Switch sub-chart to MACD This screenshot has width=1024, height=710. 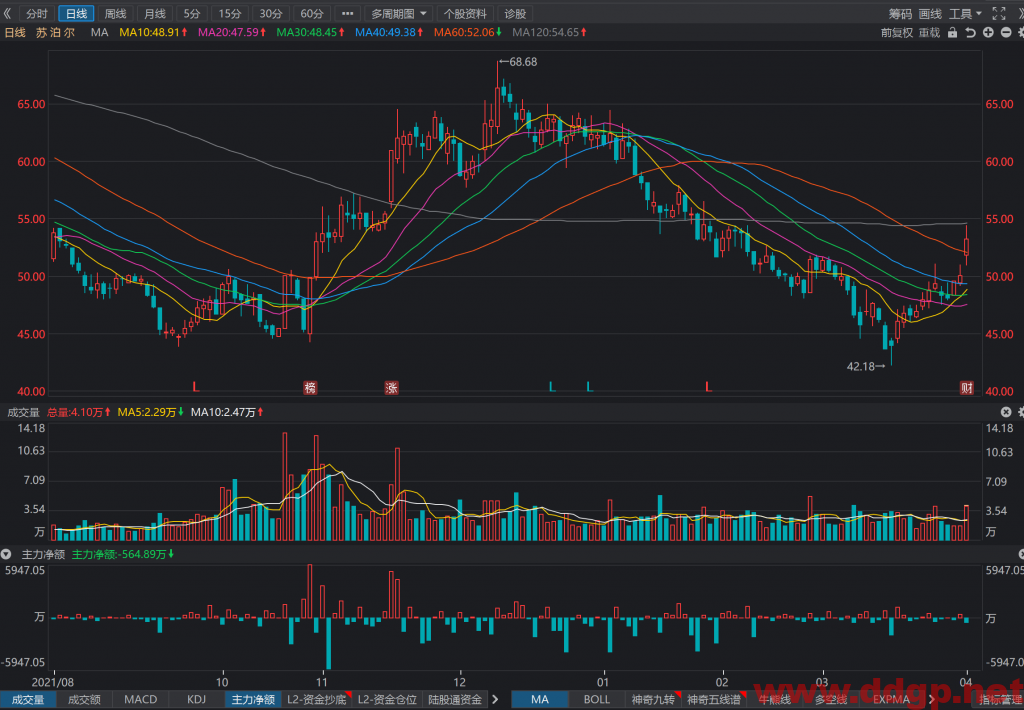[x=140, y=700]
